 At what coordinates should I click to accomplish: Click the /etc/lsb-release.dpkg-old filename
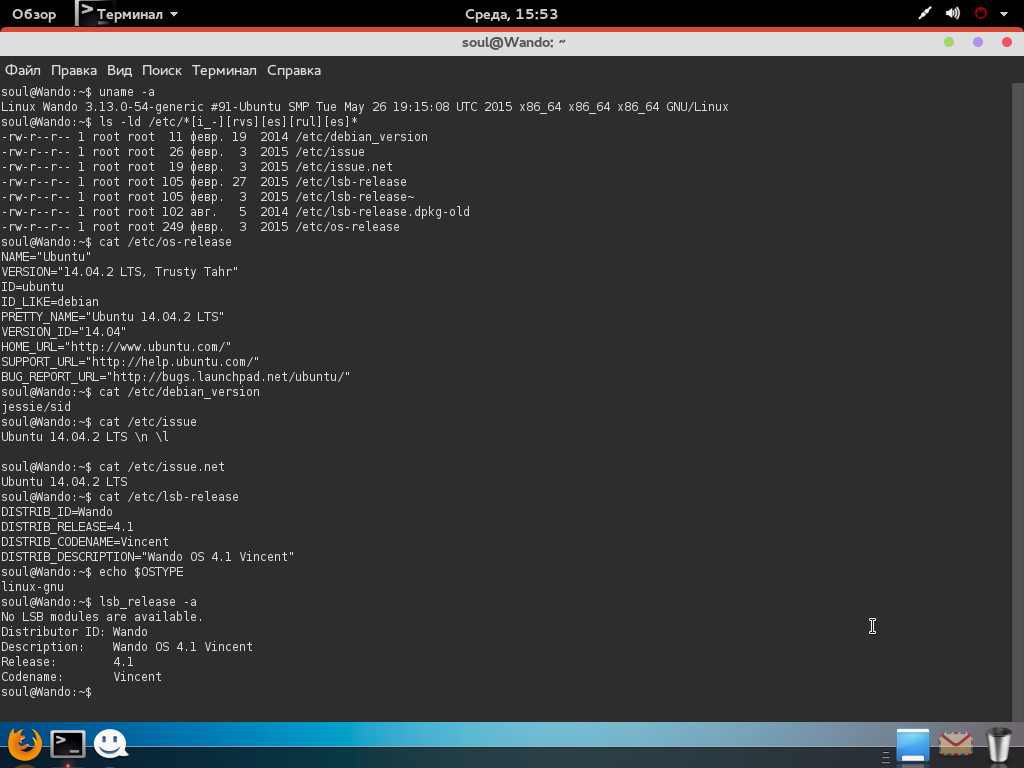click(x=383, y=212)
